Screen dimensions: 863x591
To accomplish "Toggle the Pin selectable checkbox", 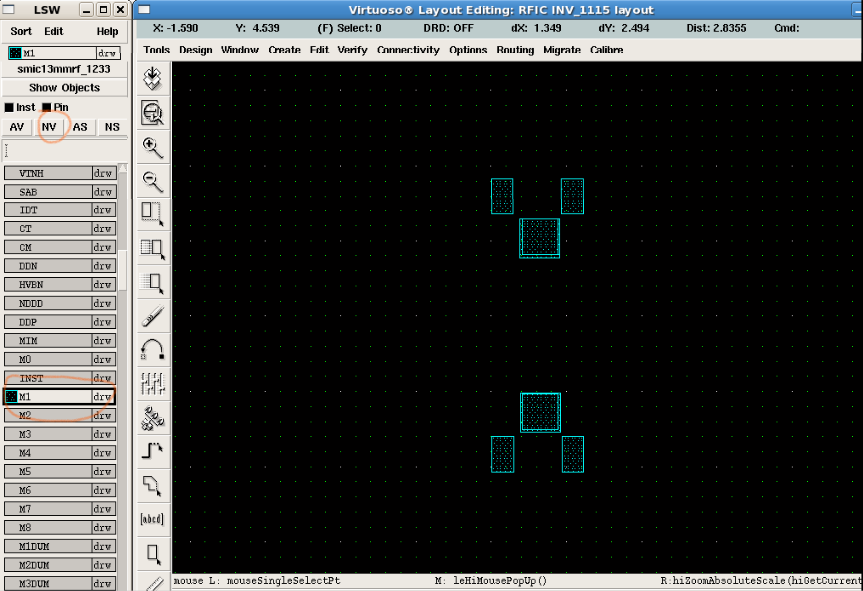I will click(x=46, y=107).
